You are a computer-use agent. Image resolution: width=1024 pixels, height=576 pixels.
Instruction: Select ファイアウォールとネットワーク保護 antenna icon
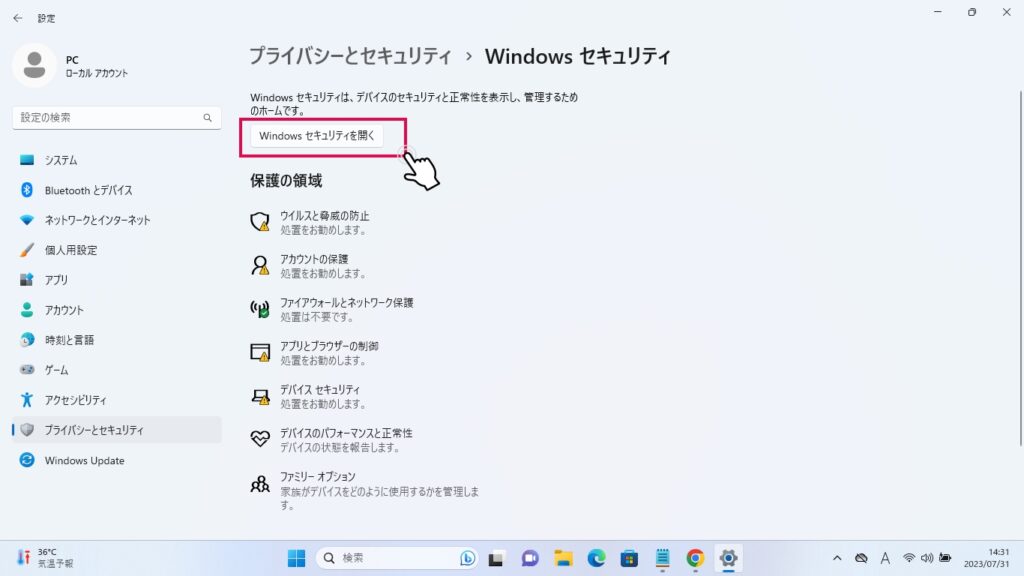(x=260, y=309)
